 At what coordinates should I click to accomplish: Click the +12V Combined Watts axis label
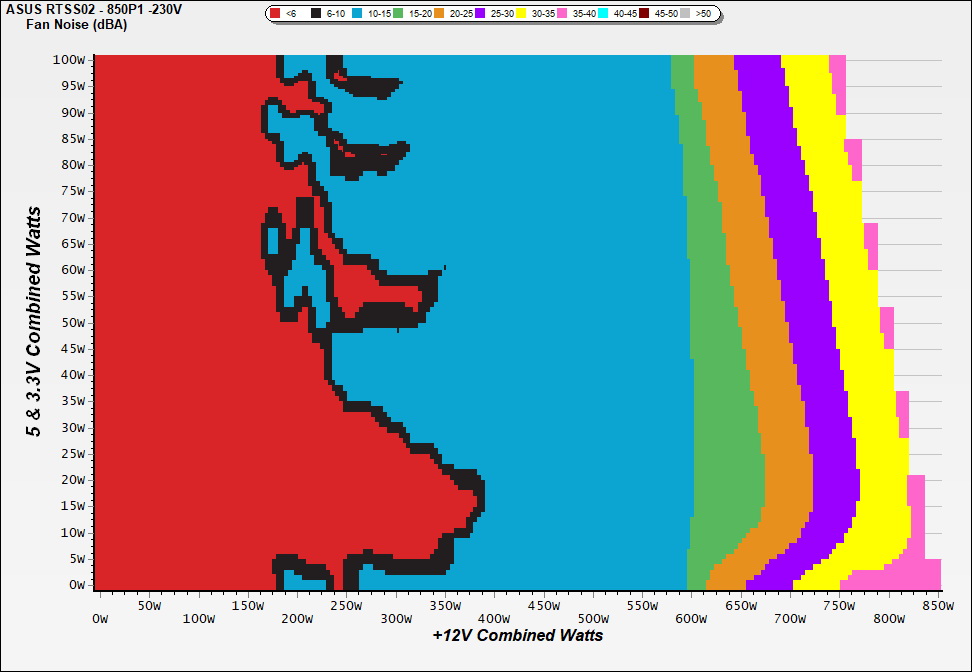tap(517, 635)
